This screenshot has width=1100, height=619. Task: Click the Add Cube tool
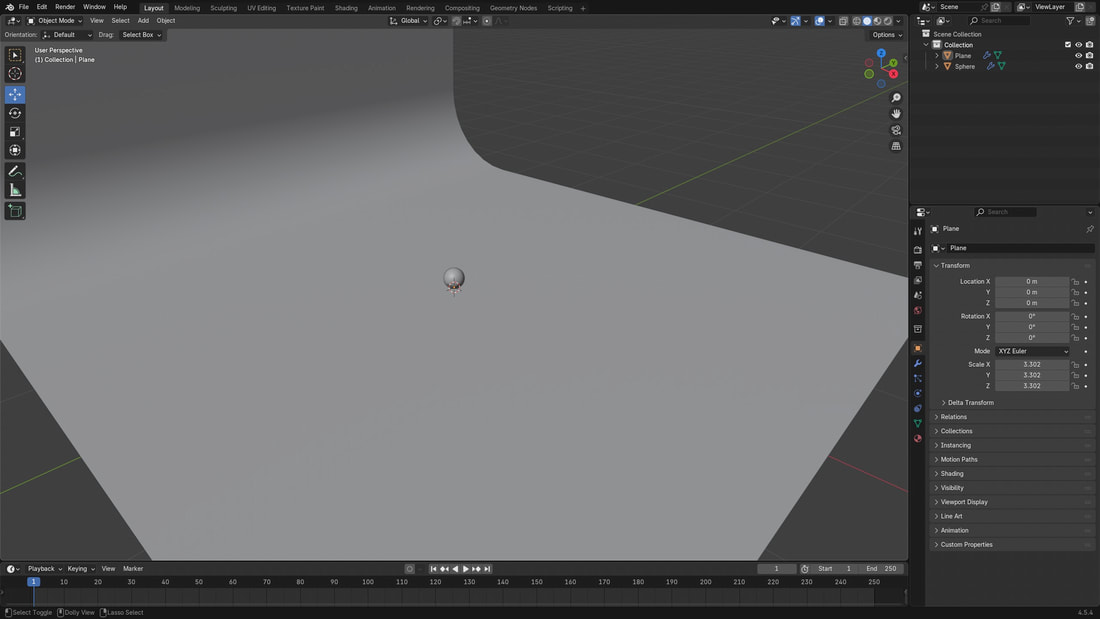(x=15, y=211)
